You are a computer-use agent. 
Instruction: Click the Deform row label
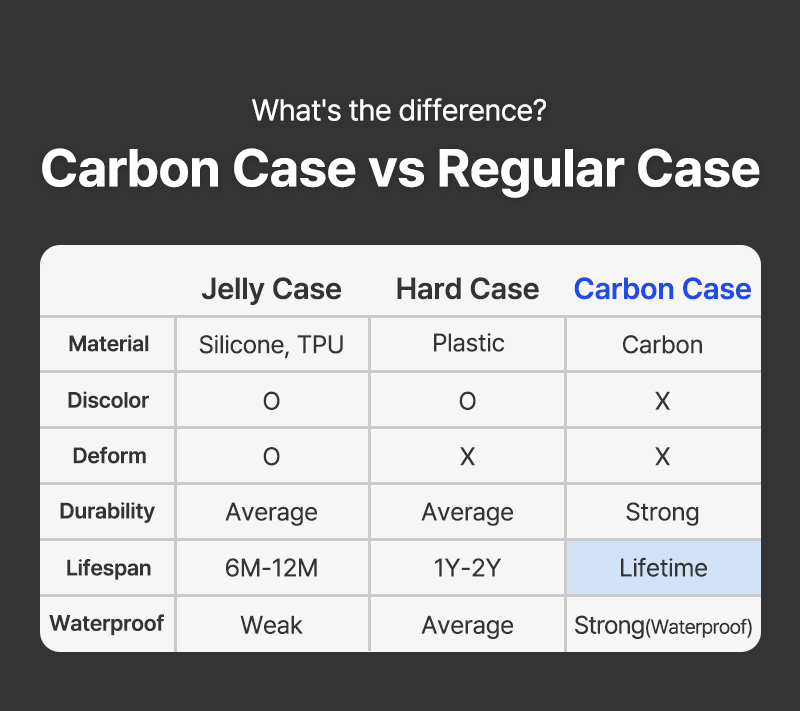click(x=108, y=456)
